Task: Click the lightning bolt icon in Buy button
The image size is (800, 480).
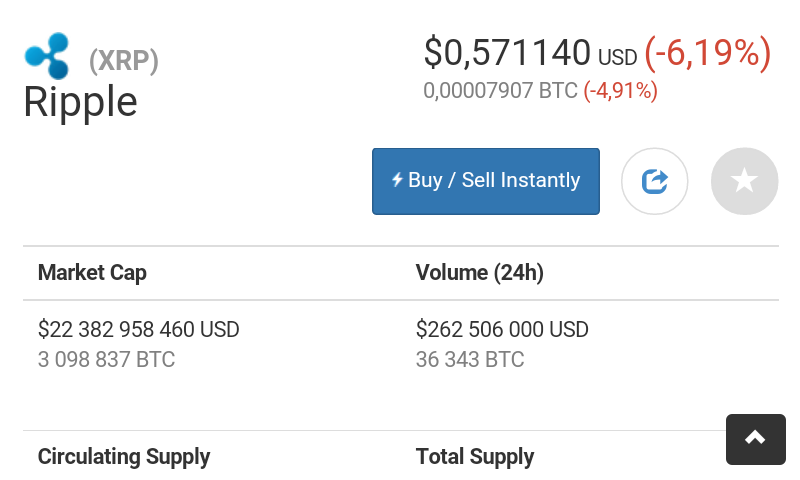Action: 397,180
